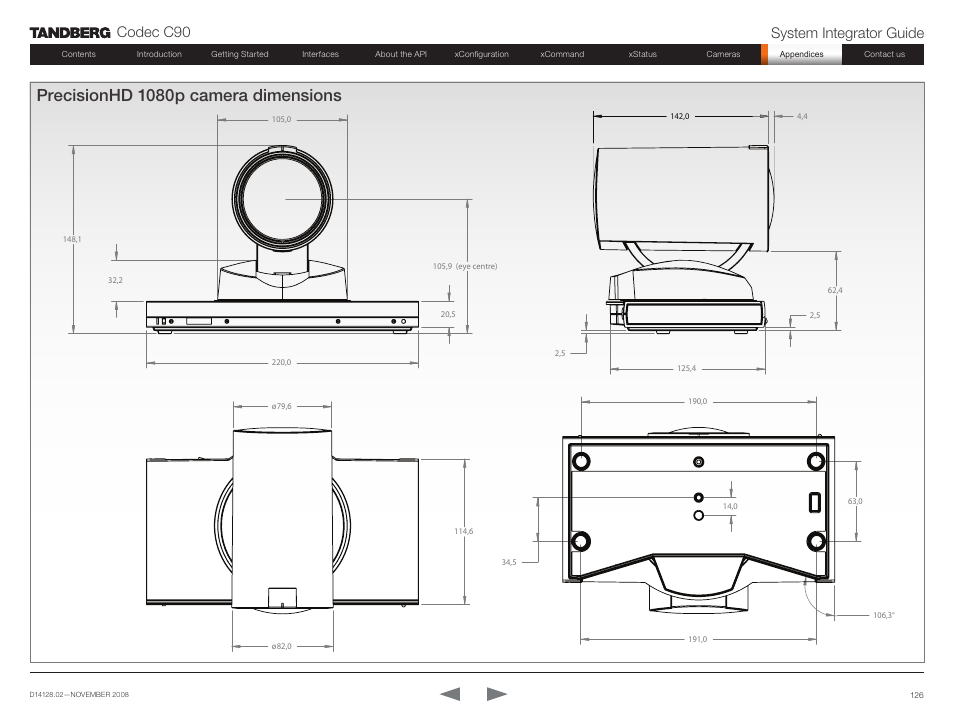The height and width of the screenshot is (718, 954).
Task: Click the 114,6 depth dimension
Action: pyautogui.click(x=463, y=531)
